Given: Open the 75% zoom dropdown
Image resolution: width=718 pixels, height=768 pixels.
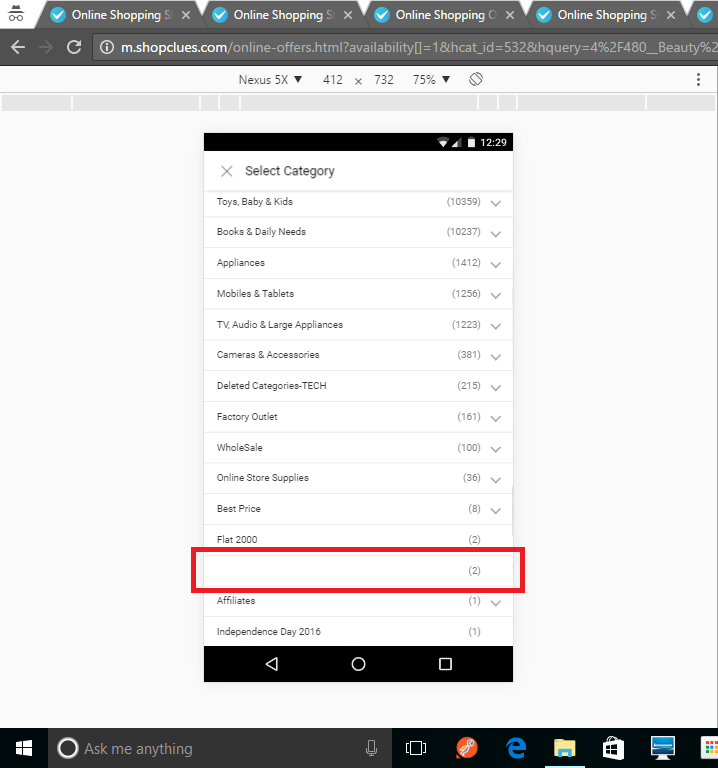Looking at the screenshot, I should [x=431, y=79].
